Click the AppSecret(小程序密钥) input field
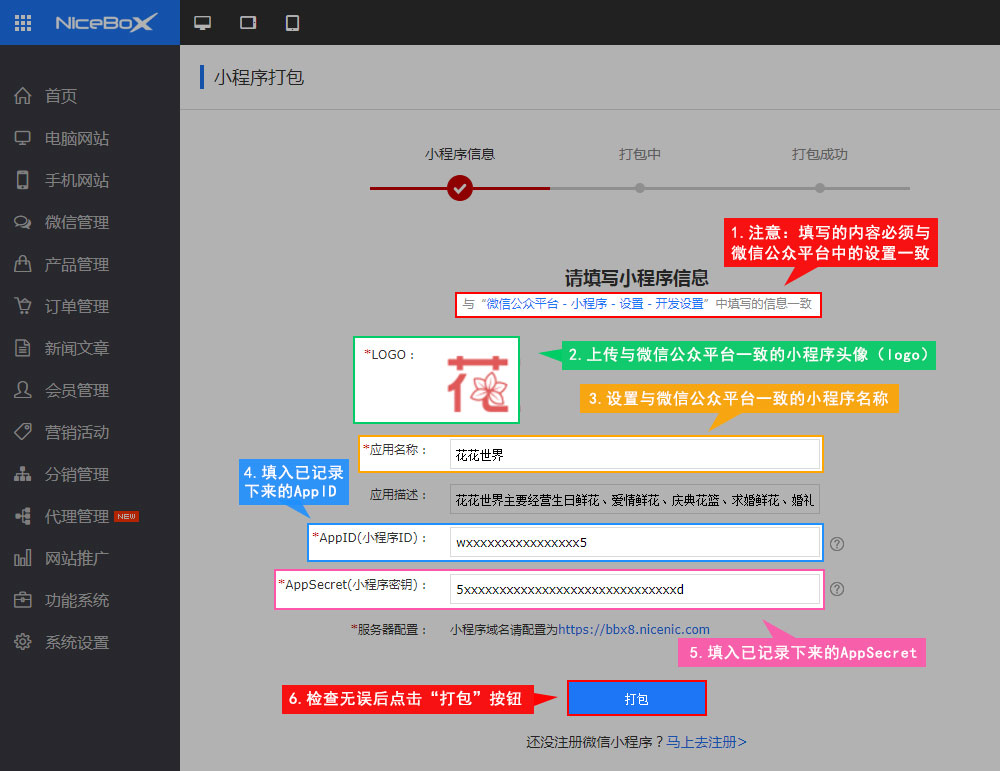1000x771 pixels. tap(634, 589)
